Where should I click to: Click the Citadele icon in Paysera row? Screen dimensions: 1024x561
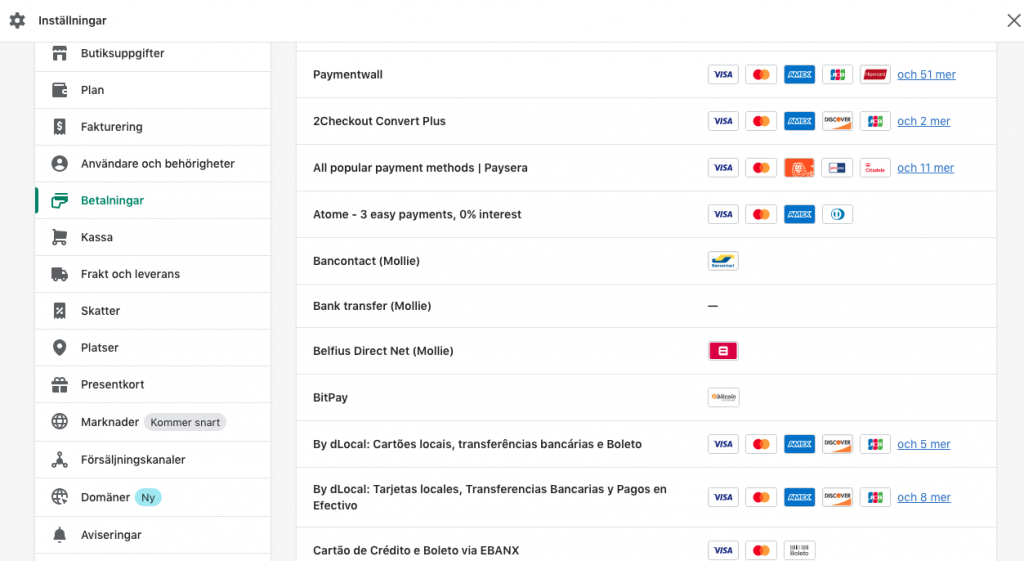(x=875, y=168)
